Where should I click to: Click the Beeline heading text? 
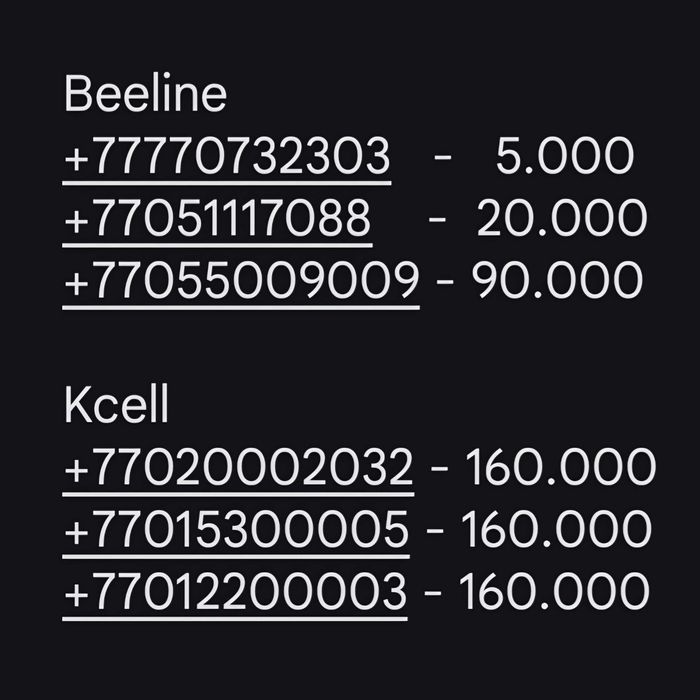(145, 96)
